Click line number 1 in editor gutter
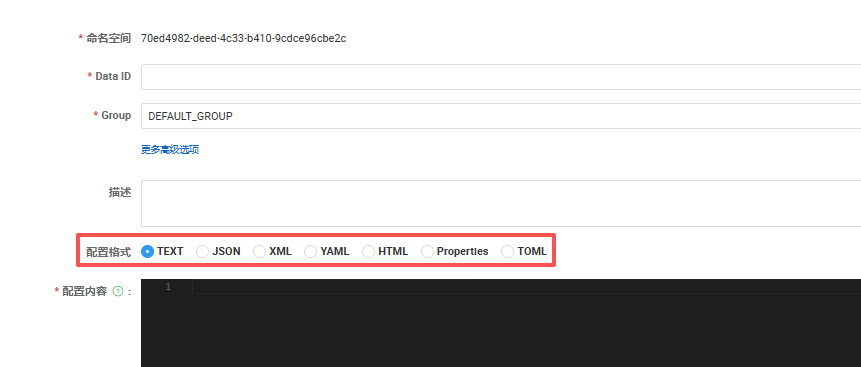The height and width of the screenshot is (367, 861). [x=168, y=287]
